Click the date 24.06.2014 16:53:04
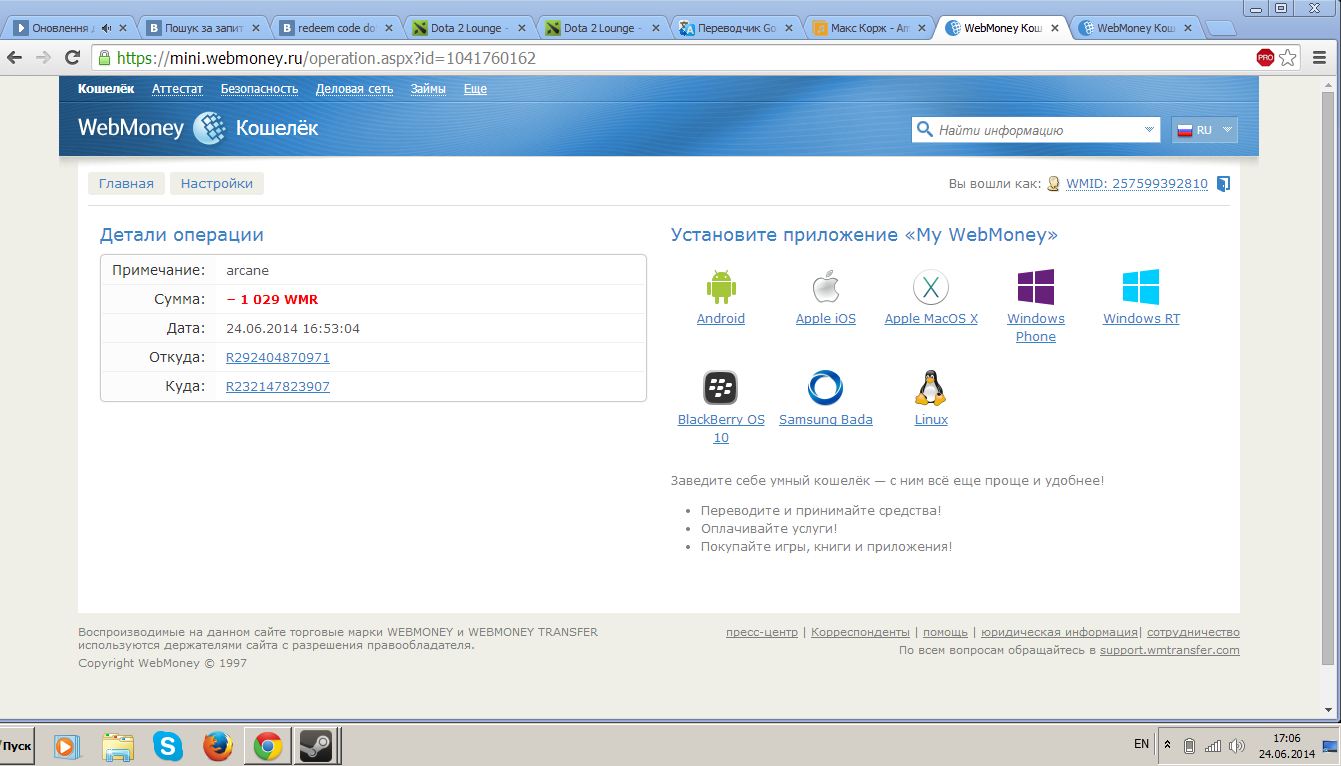The width and height of the screenshot is (1341, 766). coord(293,328)
